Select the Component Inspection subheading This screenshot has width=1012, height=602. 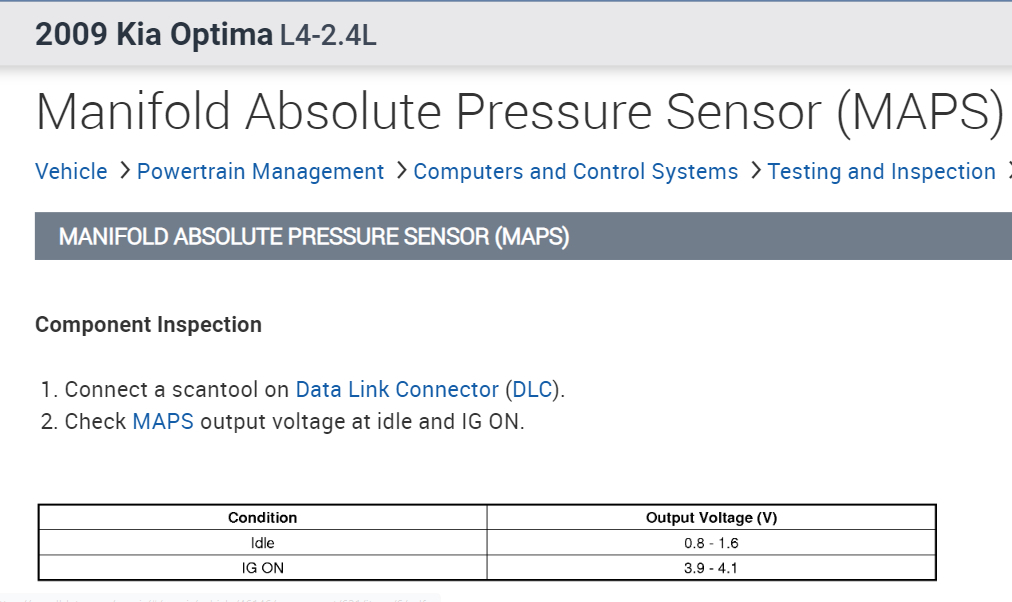148,325
